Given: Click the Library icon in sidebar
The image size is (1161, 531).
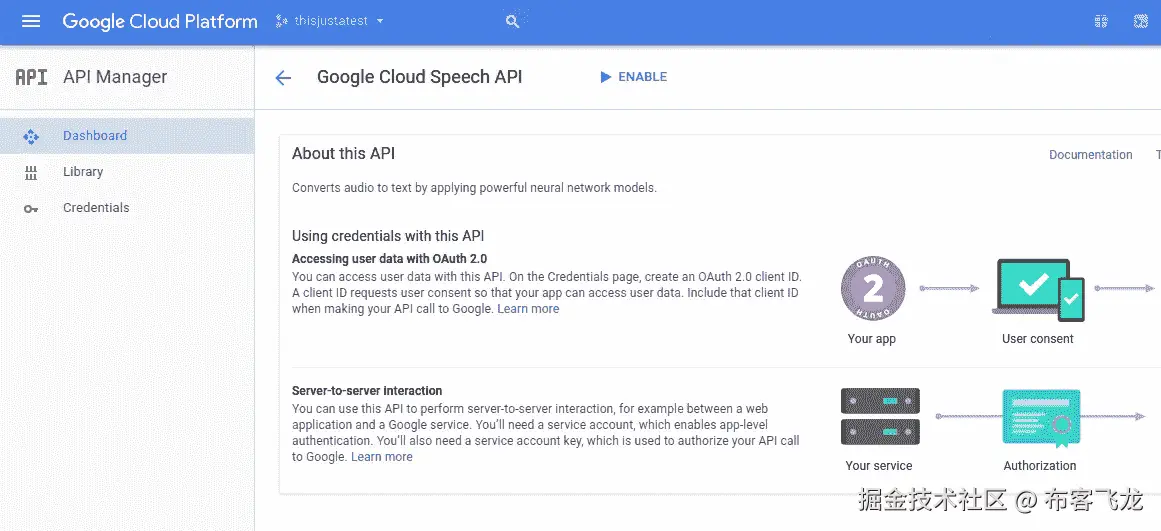Looking at the screenshot, I should click(x=31, y=172).
